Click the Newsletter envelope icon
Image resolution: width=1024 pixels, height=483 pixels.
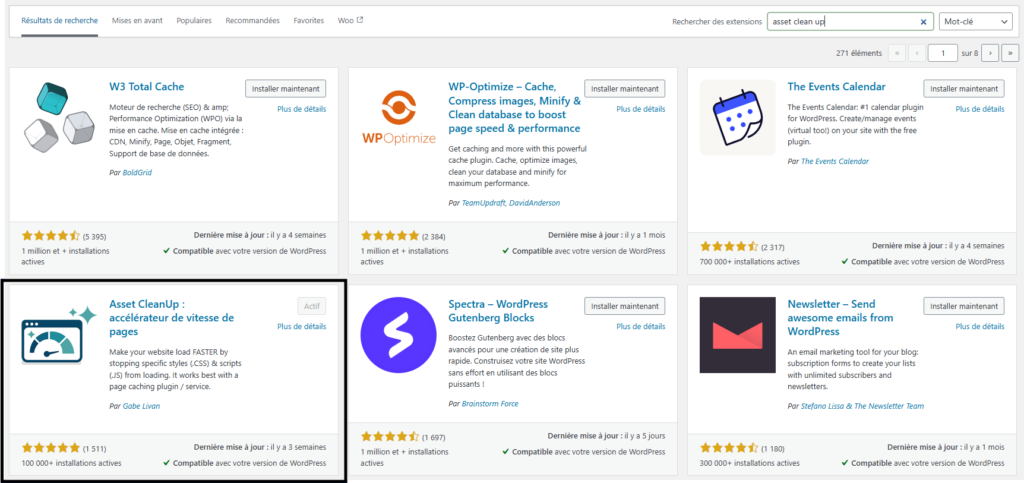click(738, 335)
